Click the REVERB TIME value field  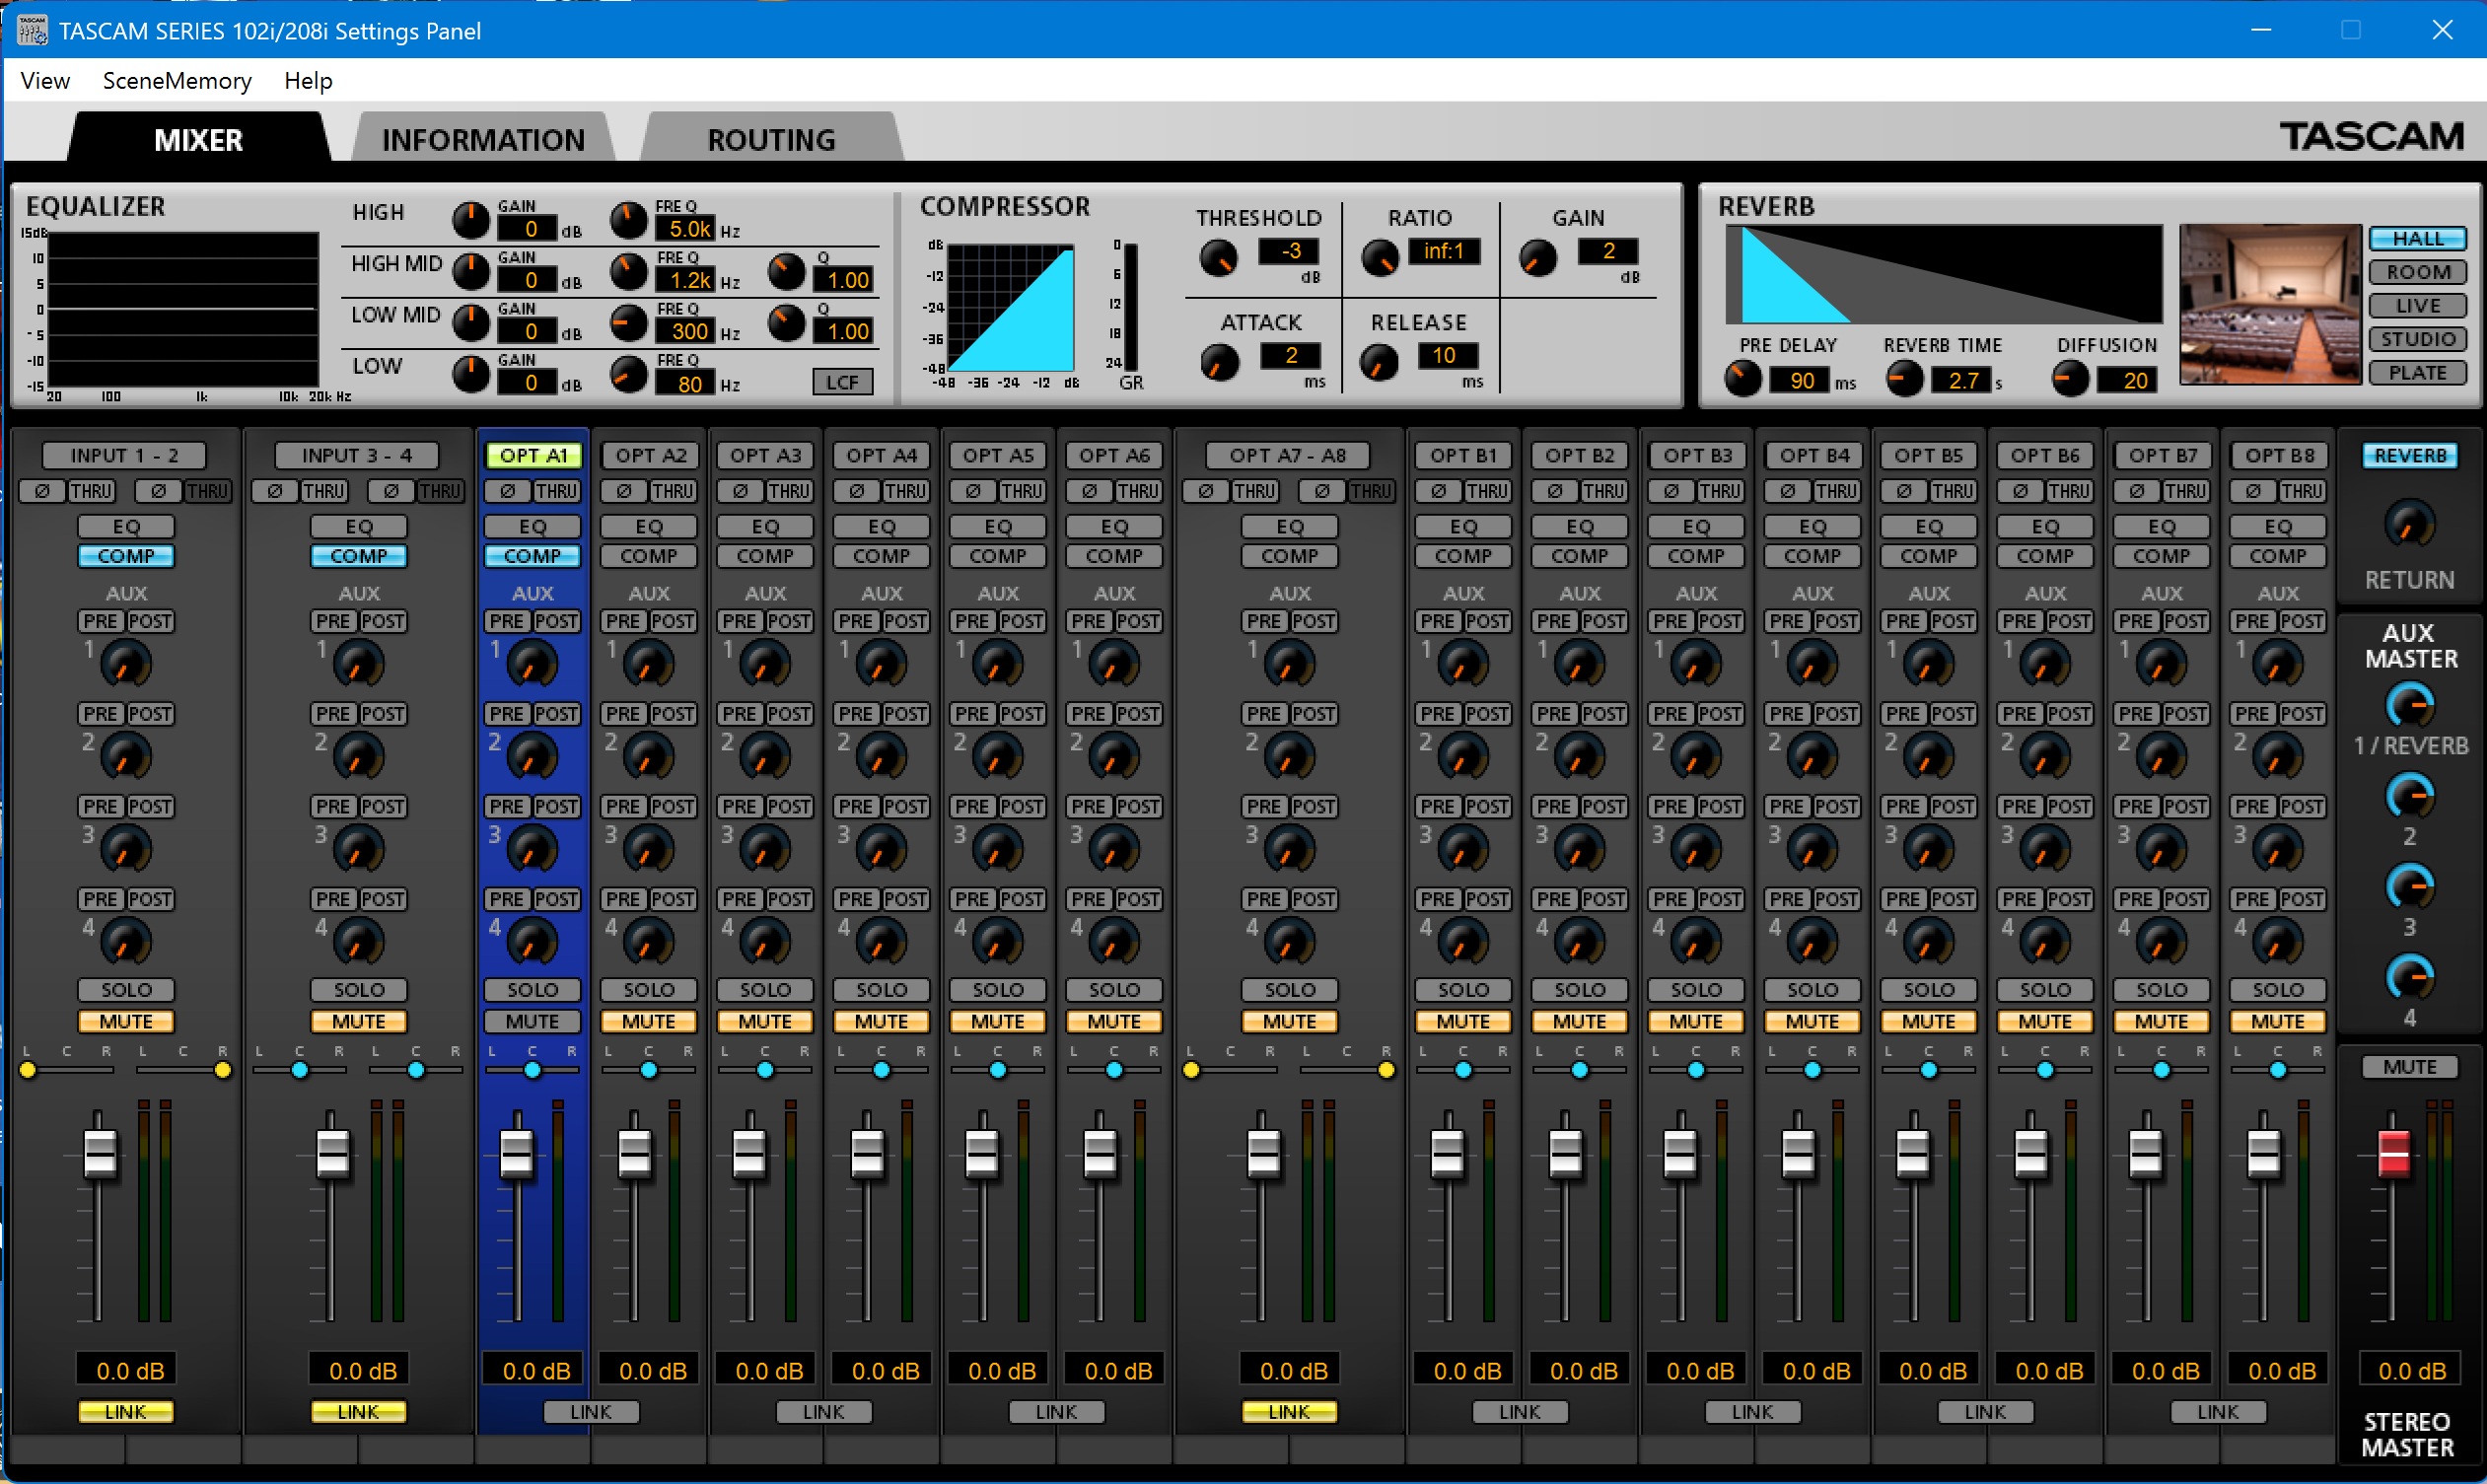click(x=1962, y=381)
